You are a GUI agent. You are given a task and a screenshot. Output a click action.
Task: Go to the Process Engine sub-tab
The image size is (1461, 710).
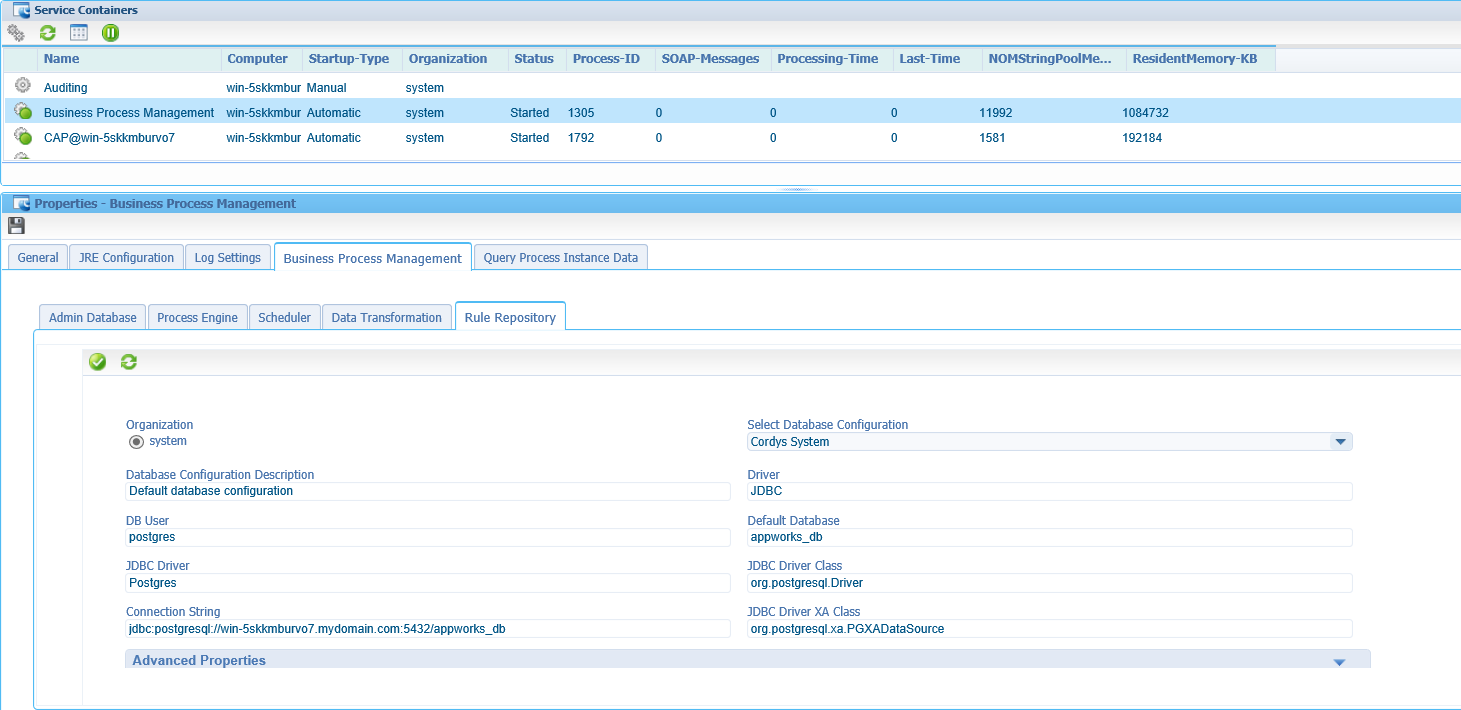pos(197,318)
